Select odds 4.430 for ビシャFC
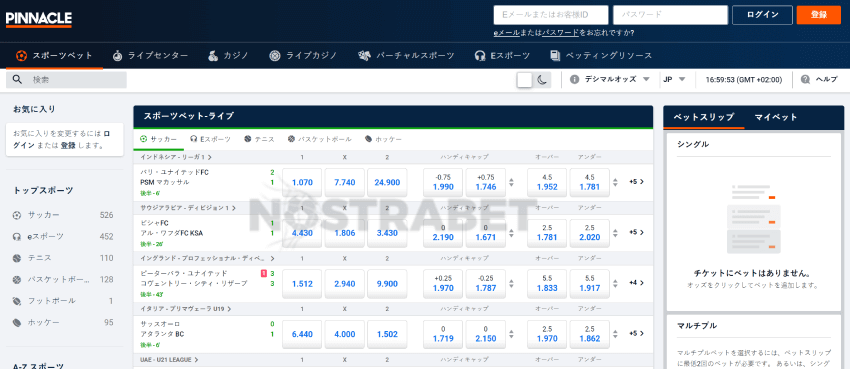 [x=302, y=233]
